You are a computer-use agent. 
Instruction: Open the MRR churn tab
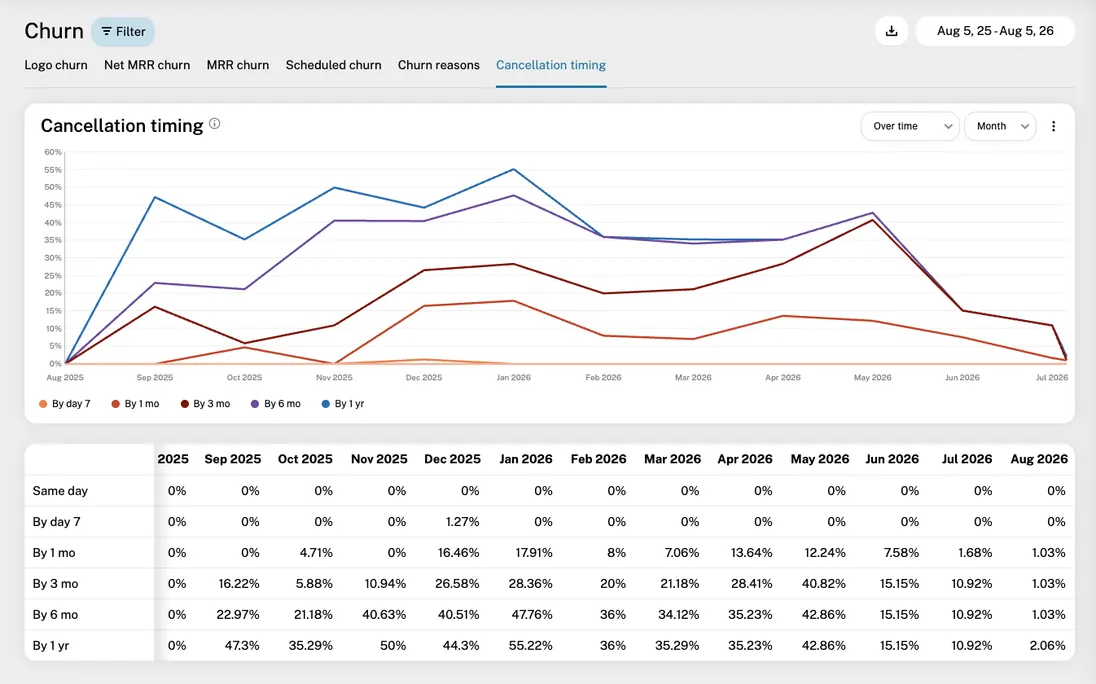(238, 65)
